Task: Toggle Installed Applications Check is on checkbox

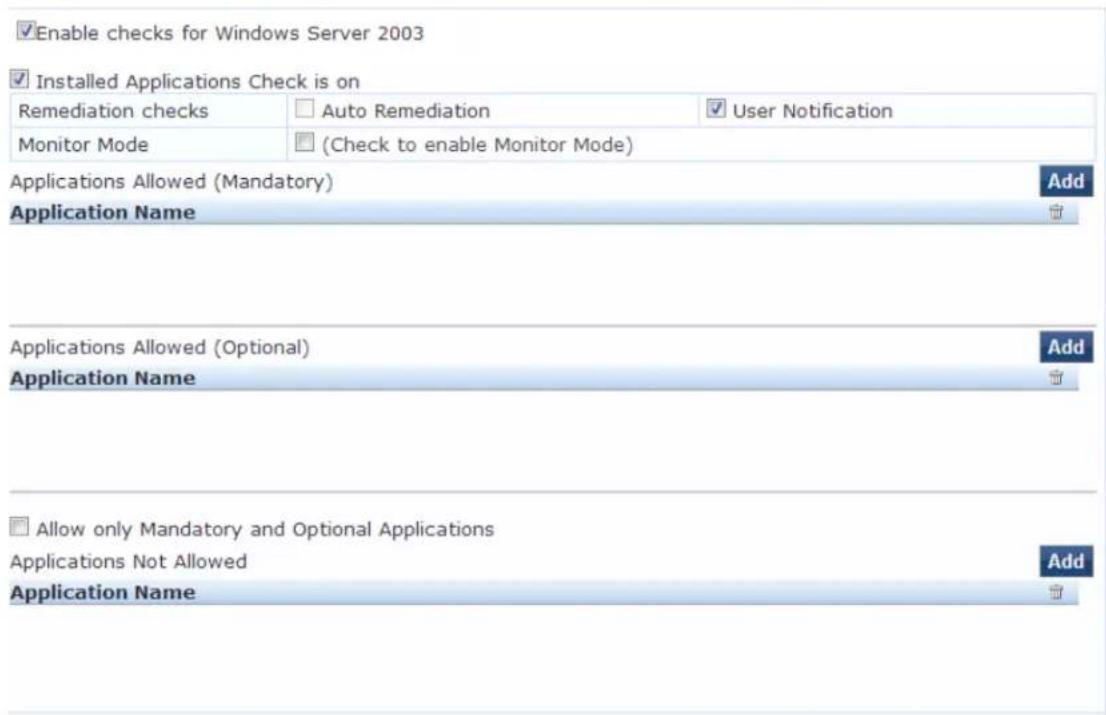Action: 20,79
